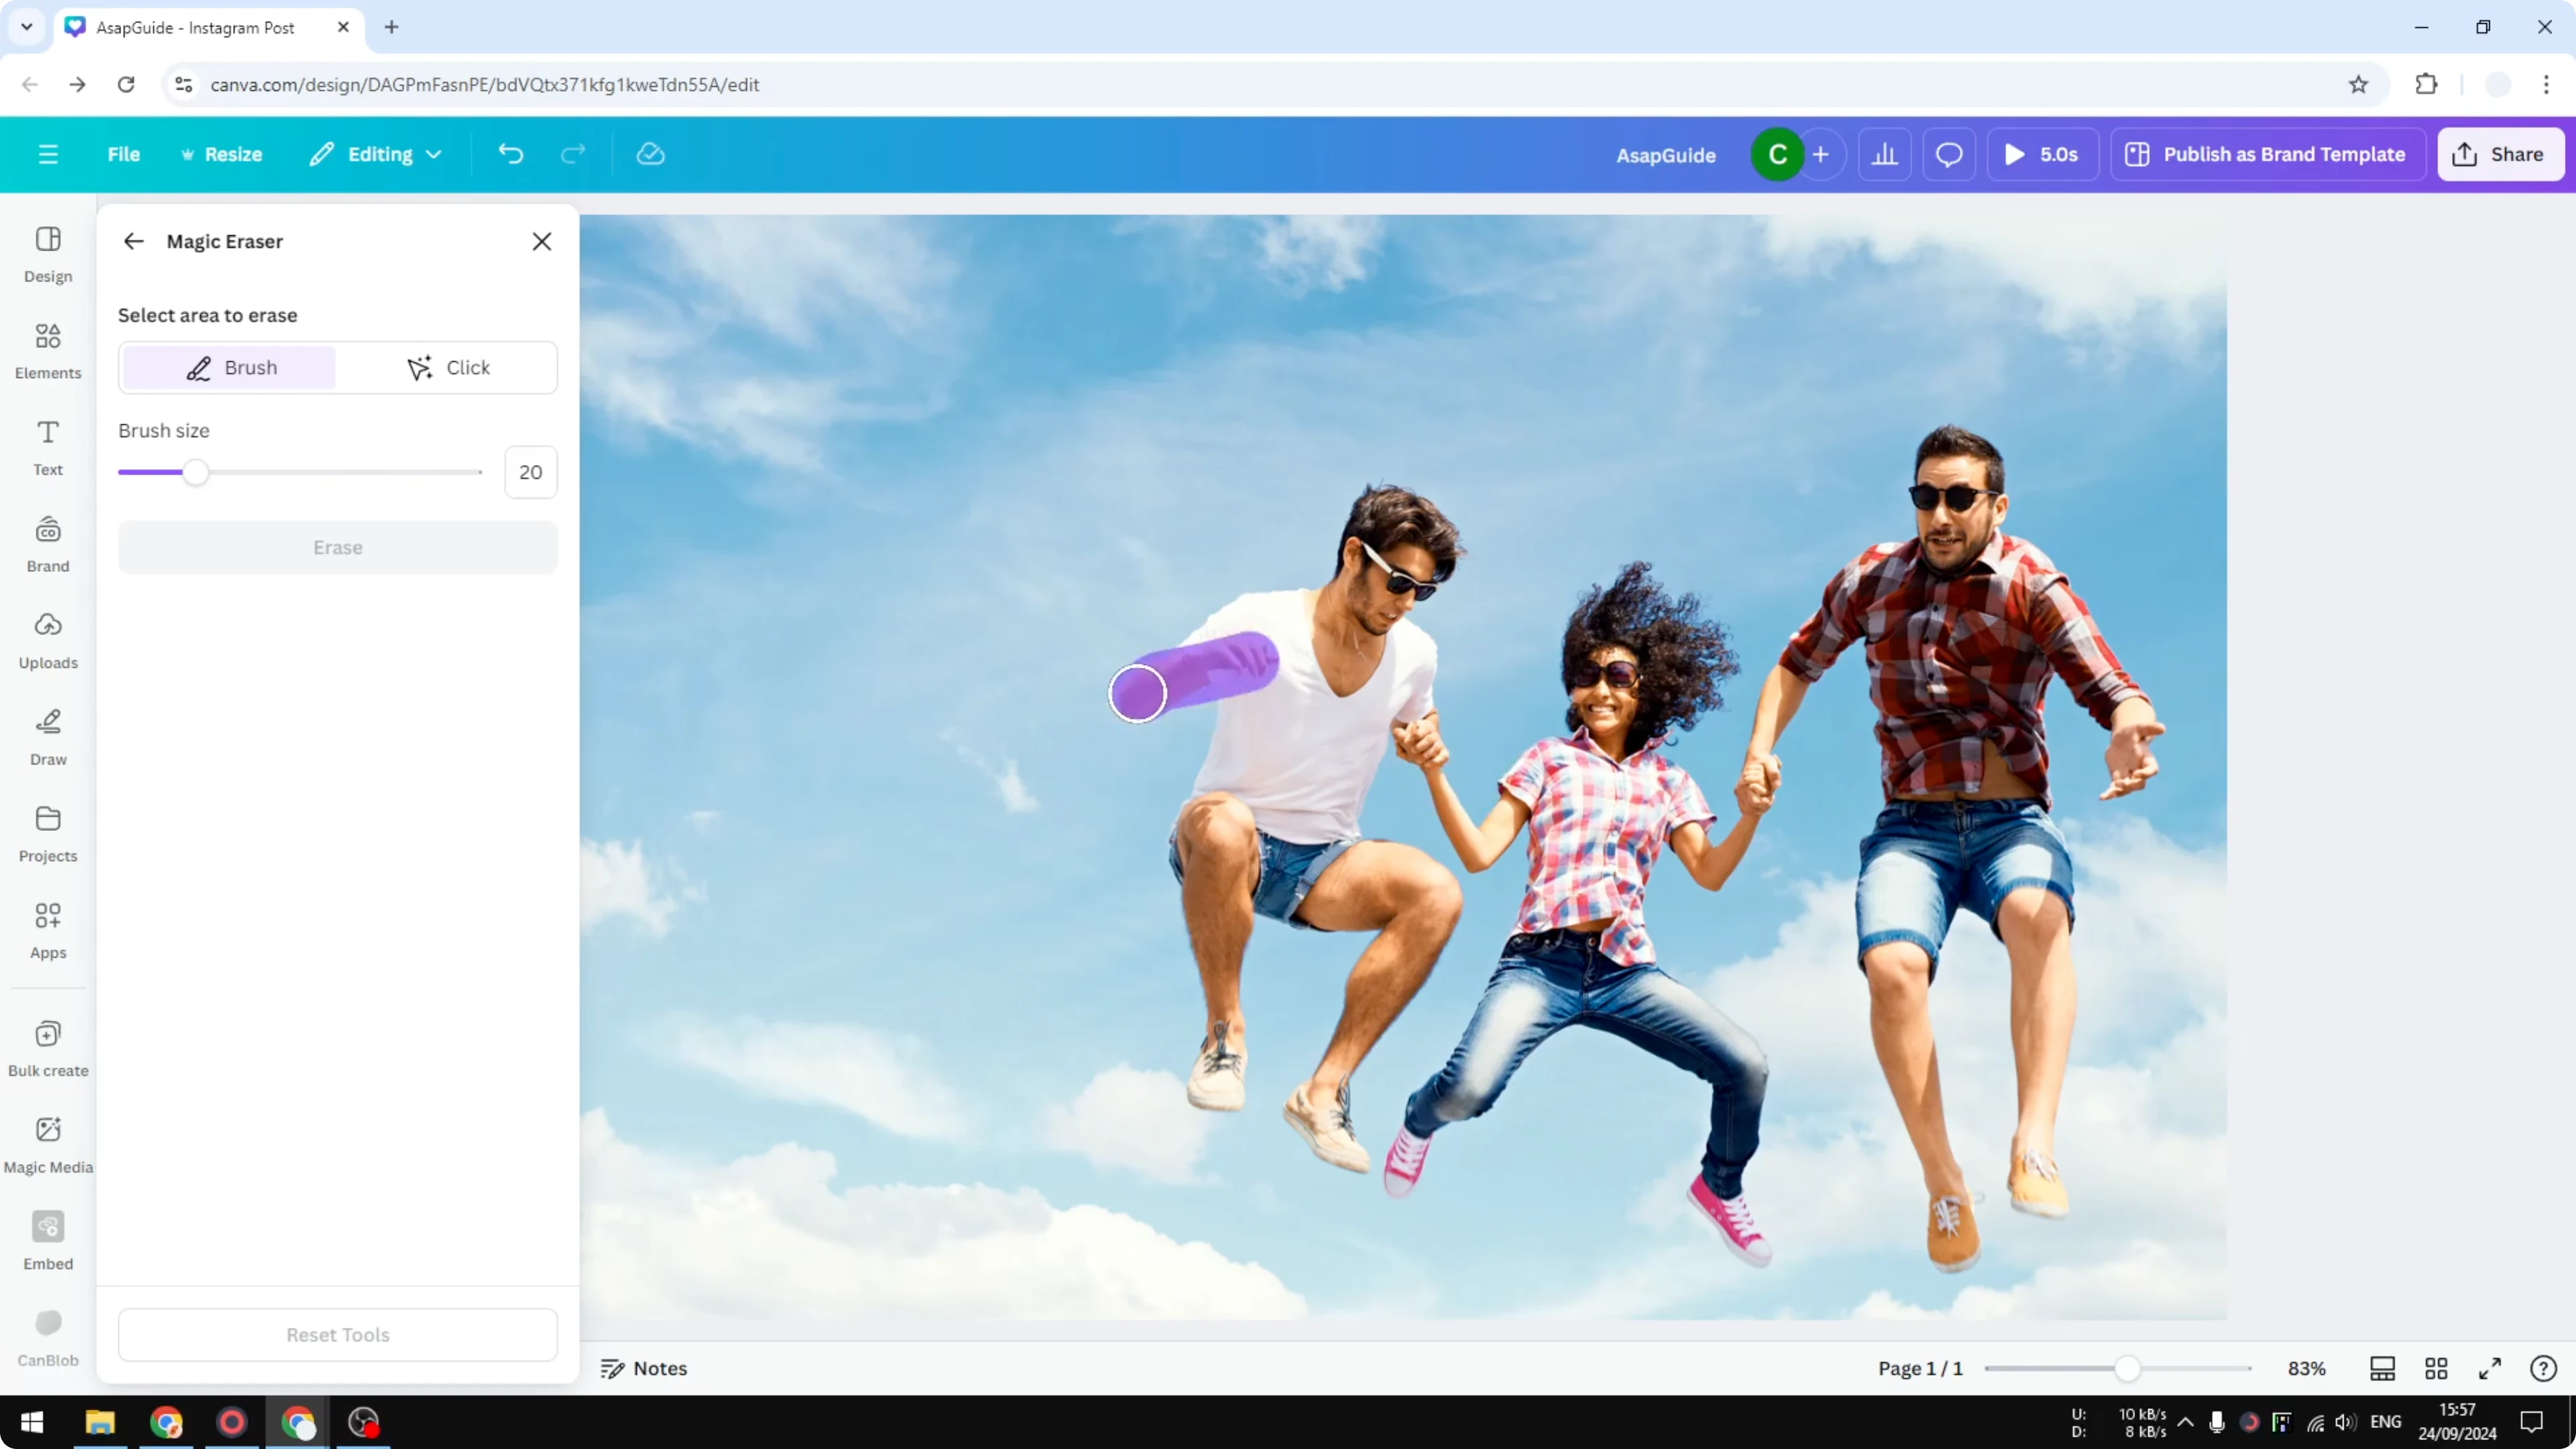
Task: Open the main hamburger menu
Action: point(48,154)
